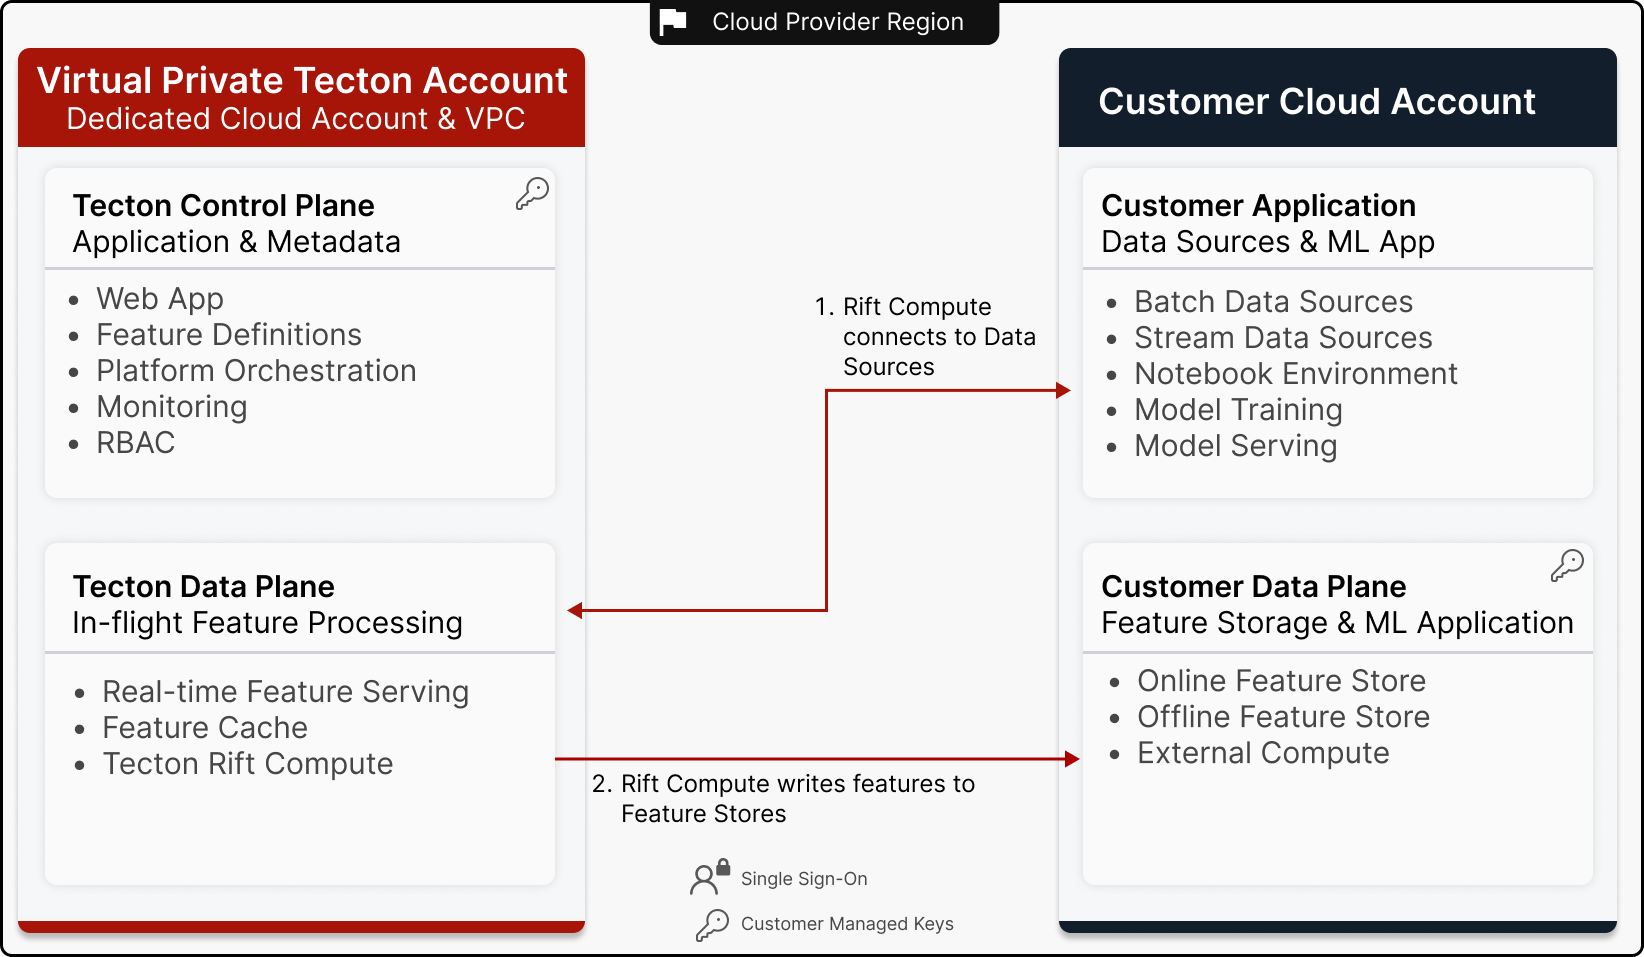The width and height of the screenshot is (1644, 957).
Task: Click the Online Feature Store item
Action: click(1282, 681)
